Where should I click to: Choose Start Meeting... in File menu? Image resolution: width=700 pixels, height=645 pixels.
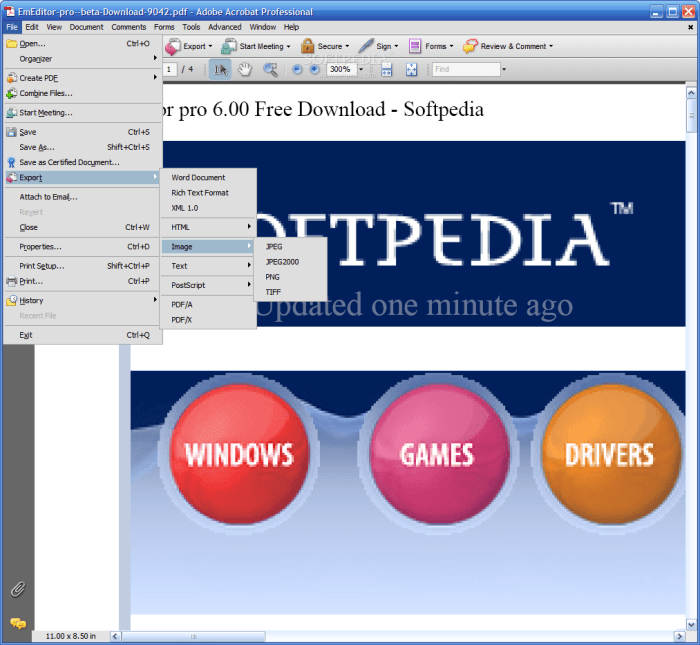click(x=83, y=112)
